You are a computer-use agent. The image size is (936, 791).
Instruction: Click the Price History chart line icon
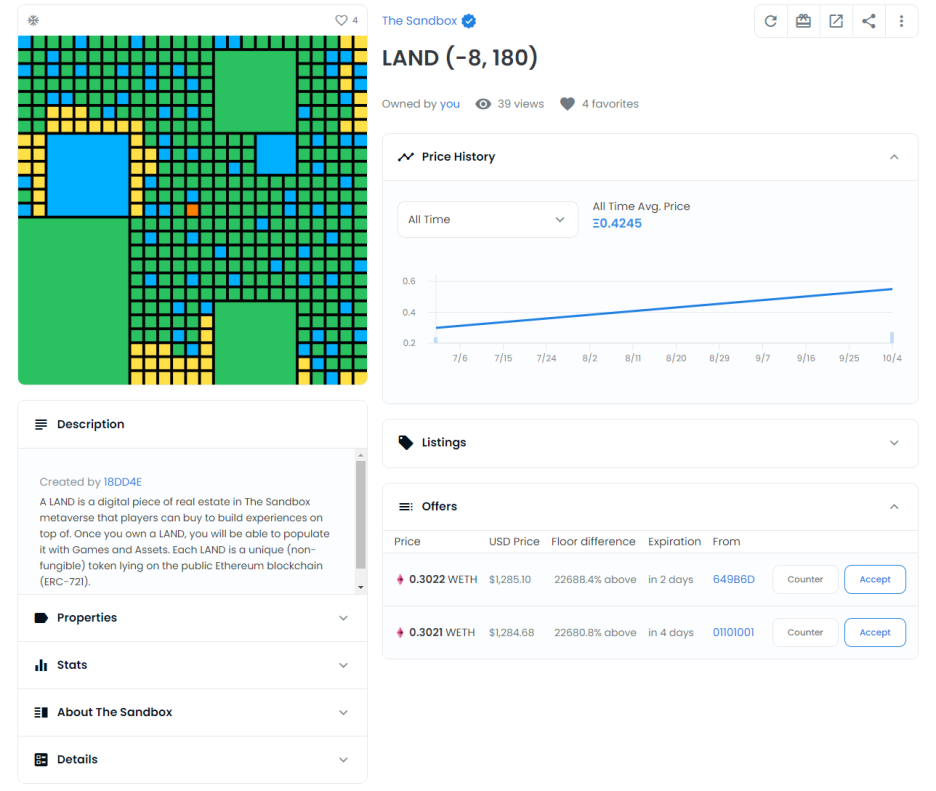tap(406, 157)
